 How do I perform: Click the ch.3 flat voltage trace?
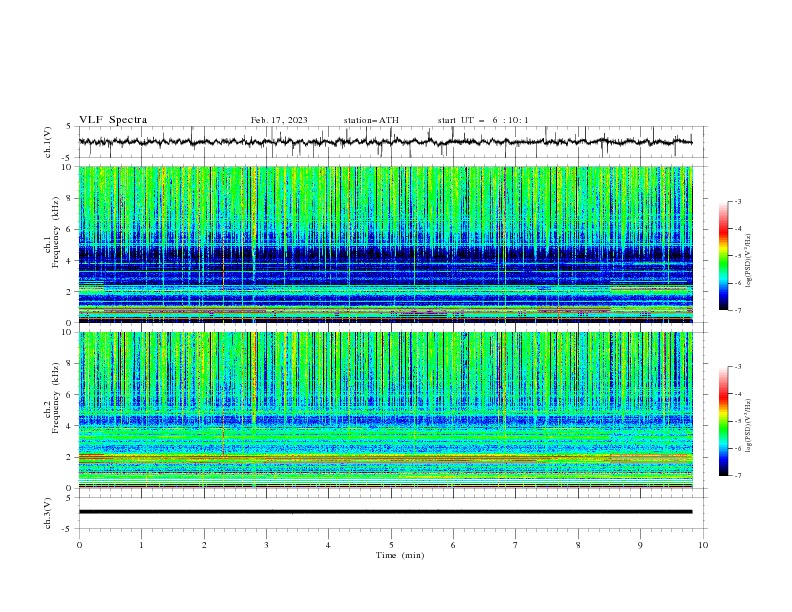pos(386,512)
